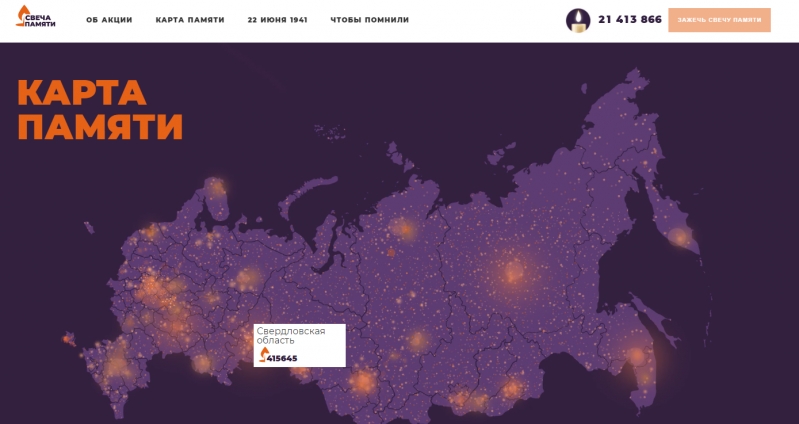Viewport: 799px width, 424px height.
Task: Click the candle flame icon in the tooltip
Action: click(263, 355)
